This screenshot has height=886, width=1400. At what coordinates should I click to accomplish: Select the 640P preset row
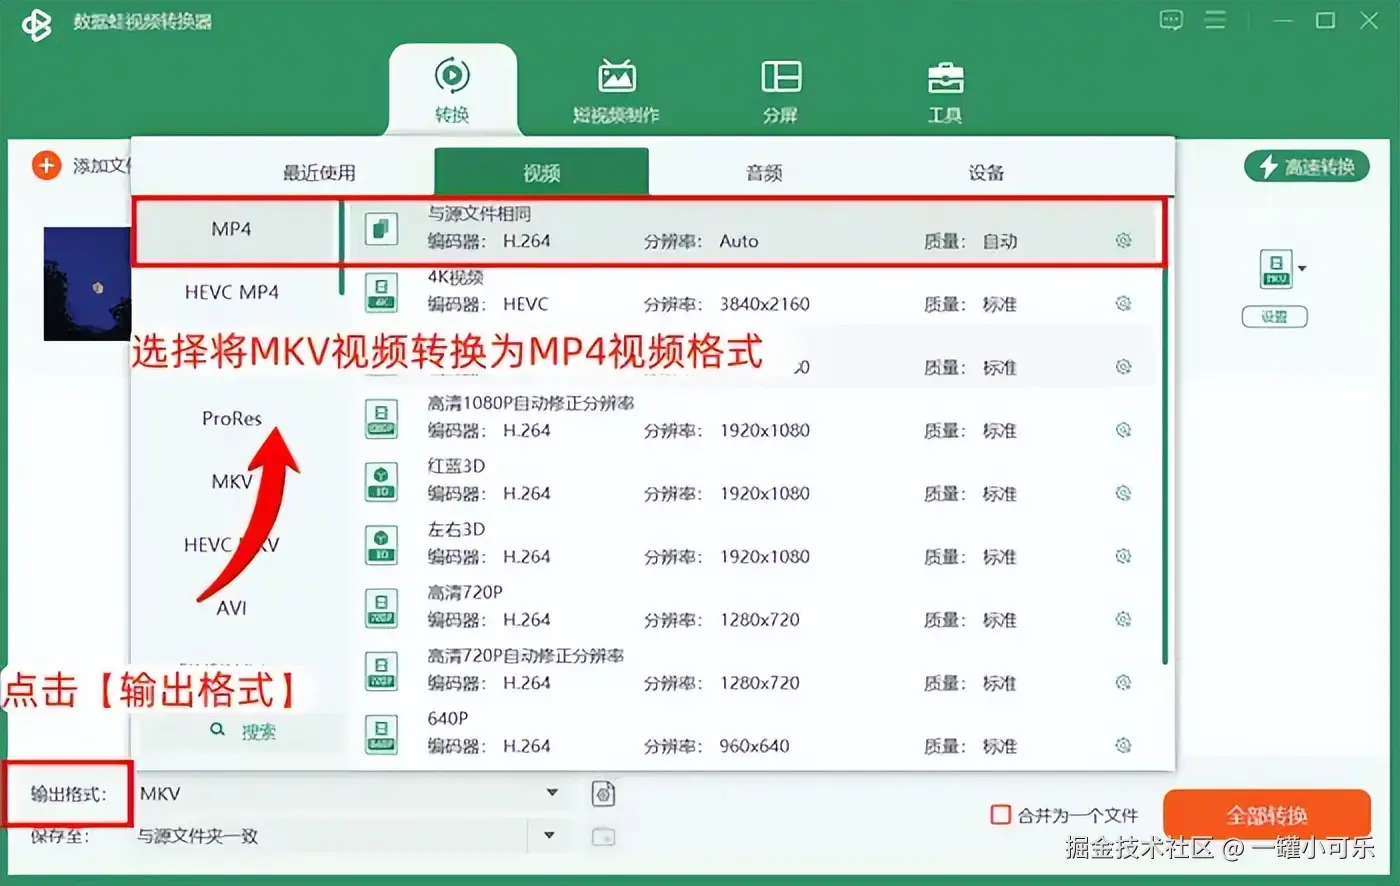point(752,733)
